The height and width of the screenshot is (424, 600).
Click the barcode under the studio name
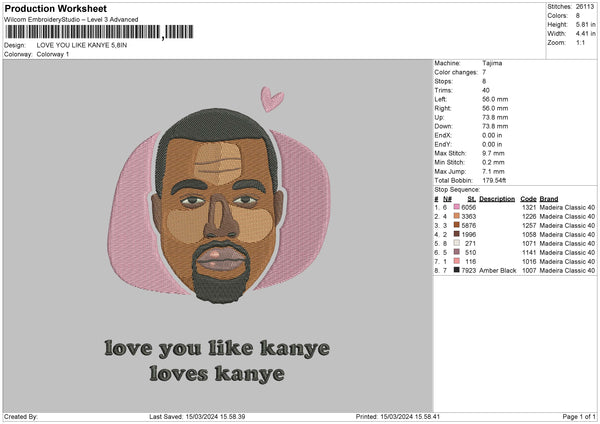tap(99, 32)
